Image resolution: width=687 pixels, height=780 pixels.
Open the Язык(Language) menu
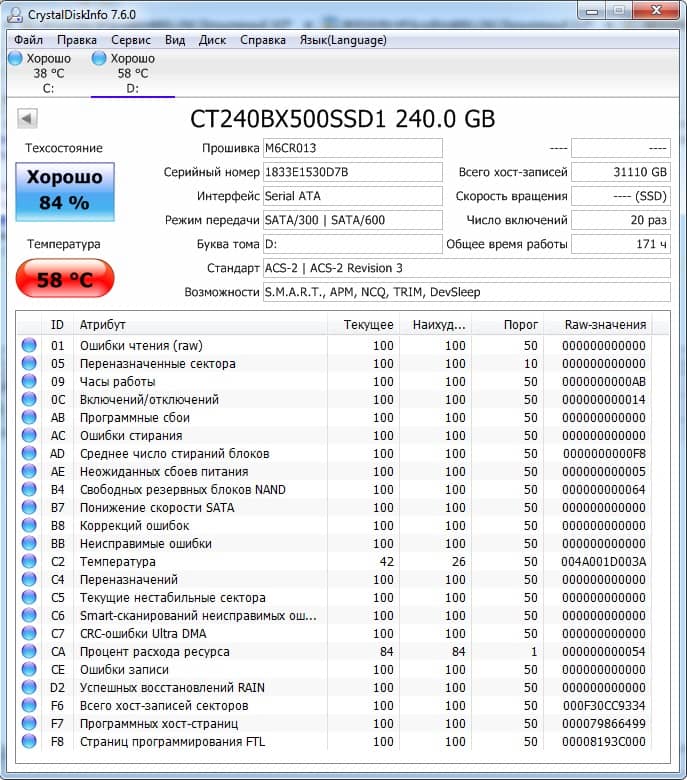[343, 40]
